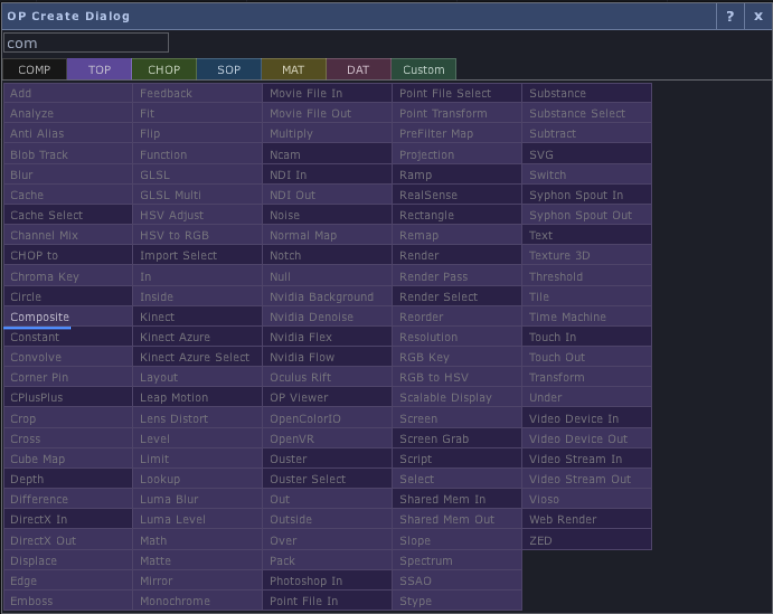Image resolution: width=773 pixels, height=614 pixels.
Task: Choose the Constant operator
Action: [68, 337]
